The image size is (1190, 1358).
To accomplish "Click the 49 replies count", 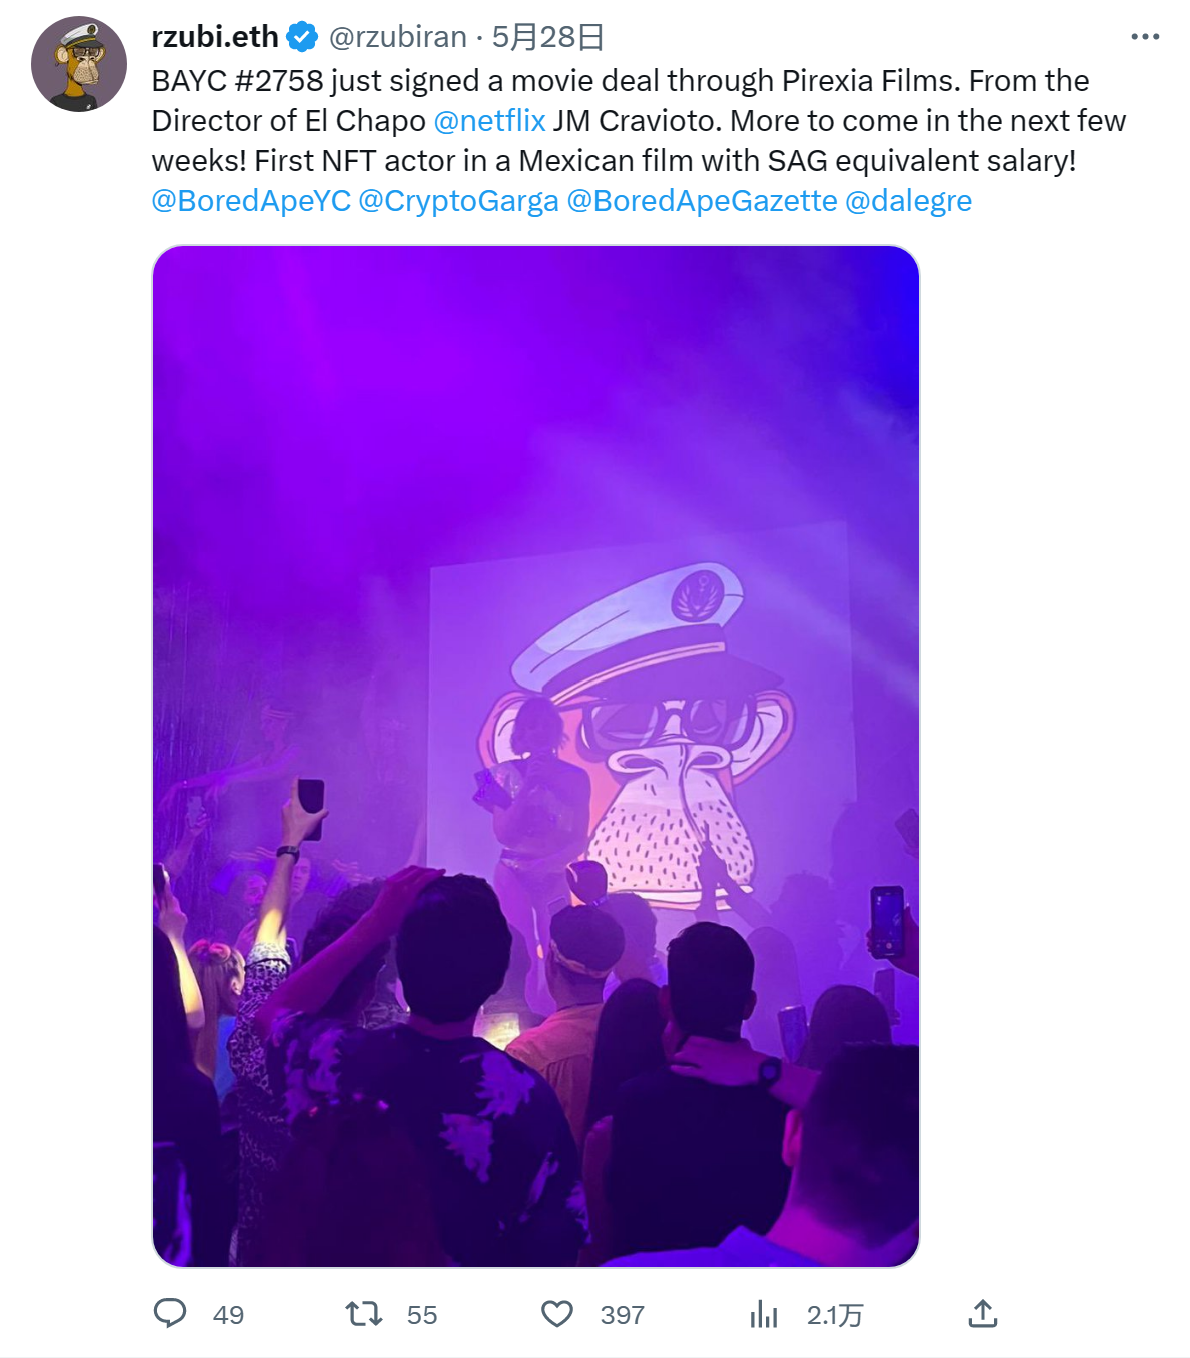I will pos(228,1315).
